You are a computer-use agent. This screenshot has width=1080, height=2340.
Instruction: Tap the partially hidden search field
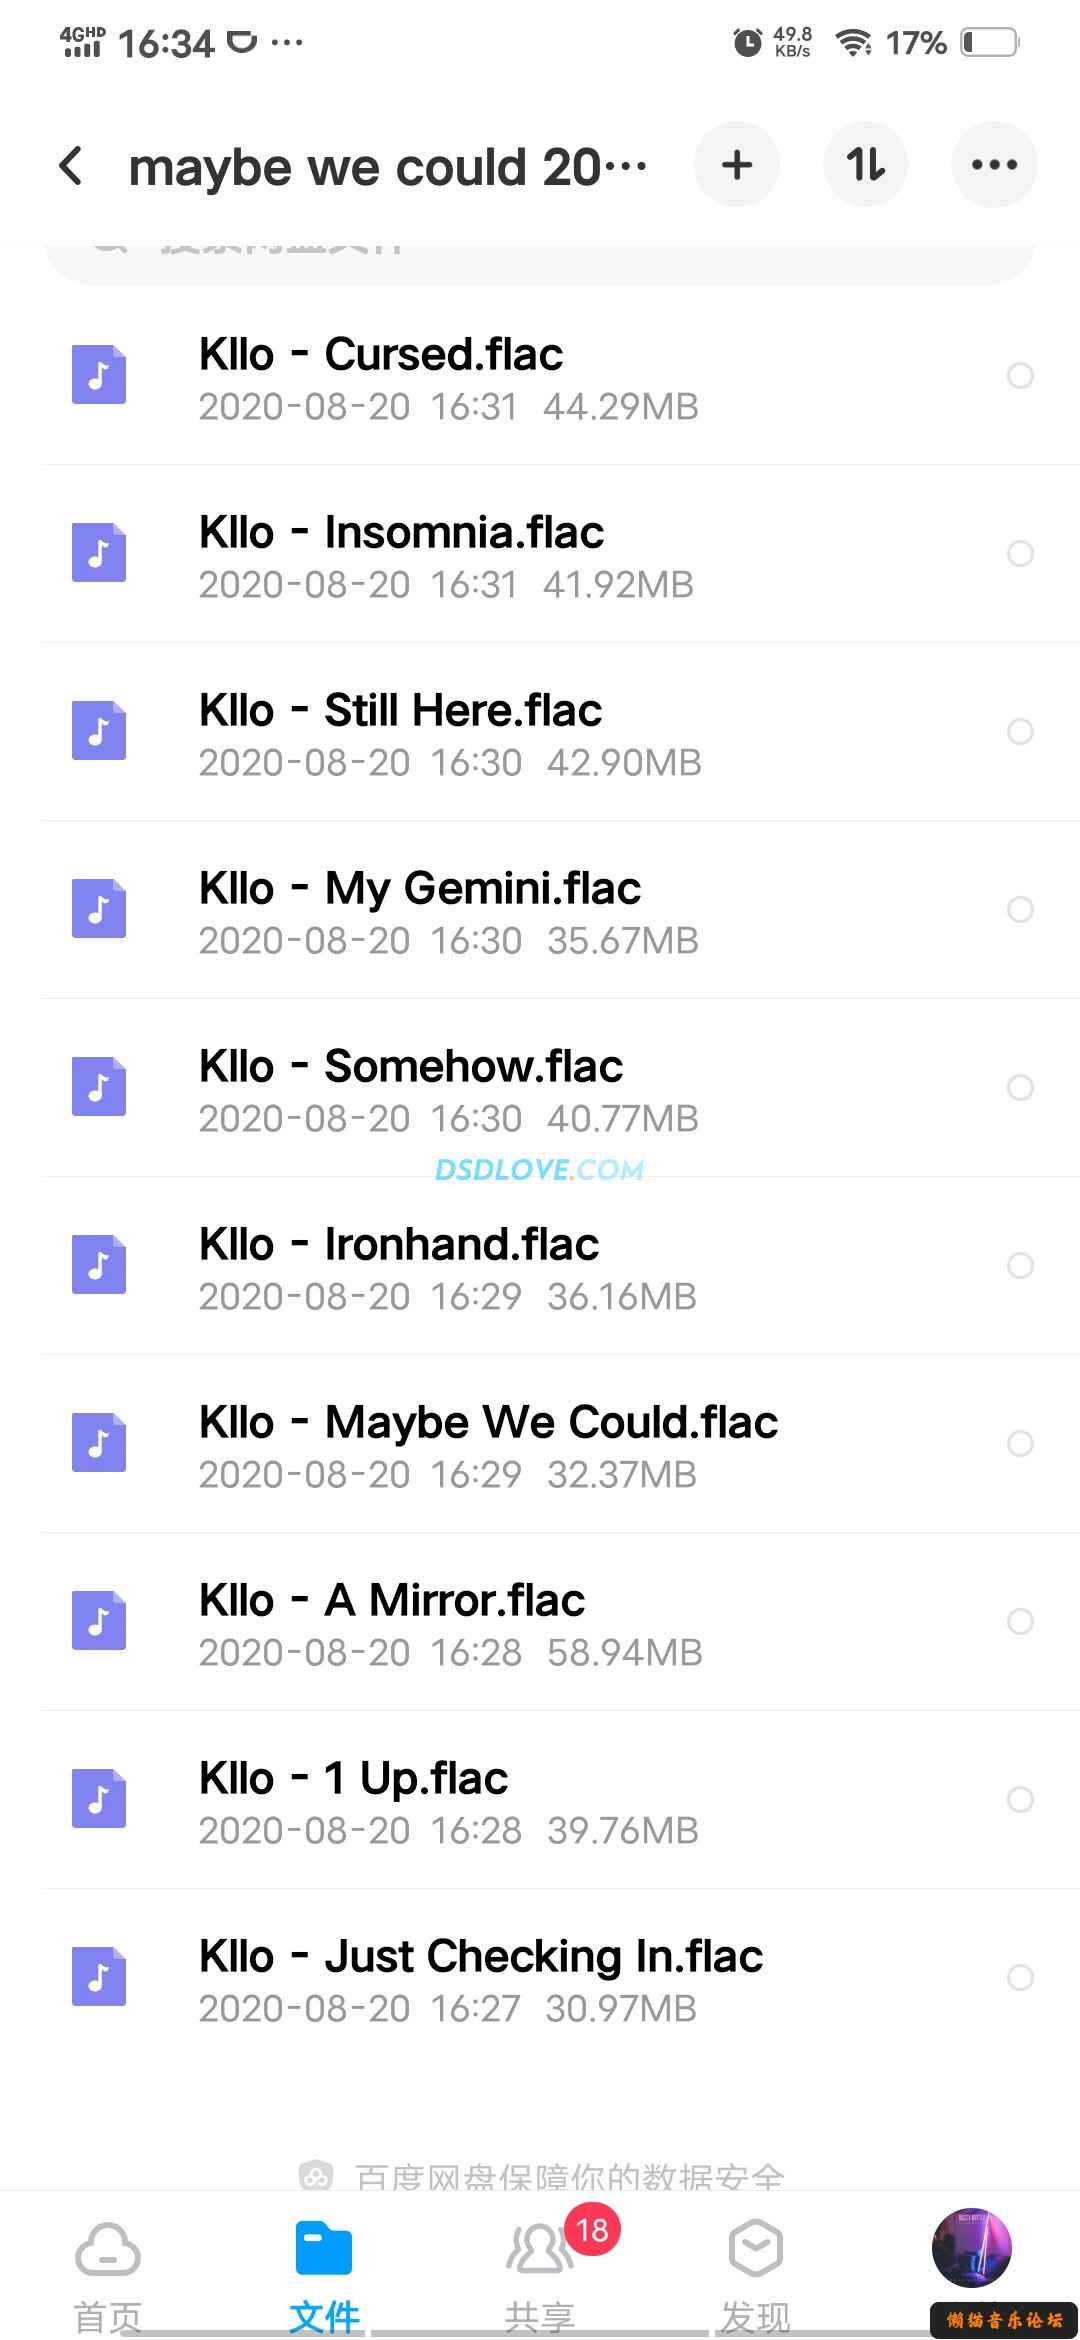[x=540, y=262]
